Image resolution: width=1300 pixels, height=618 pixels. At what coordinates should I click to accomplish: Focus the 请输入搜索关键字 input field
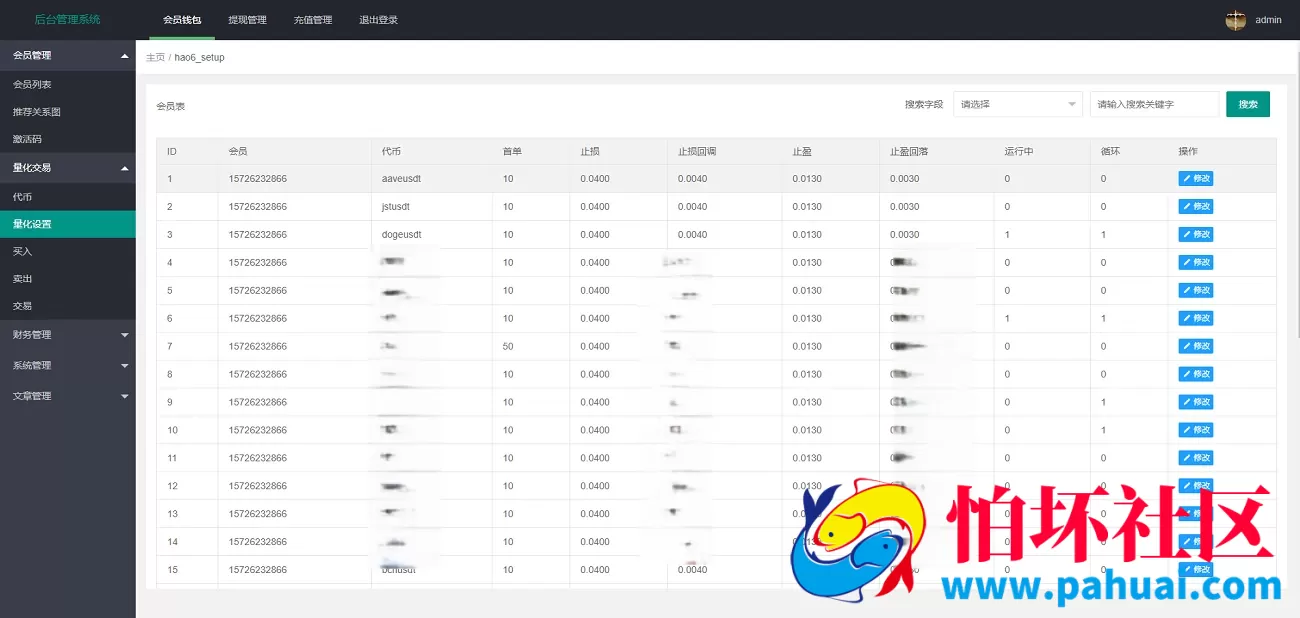1154,104
